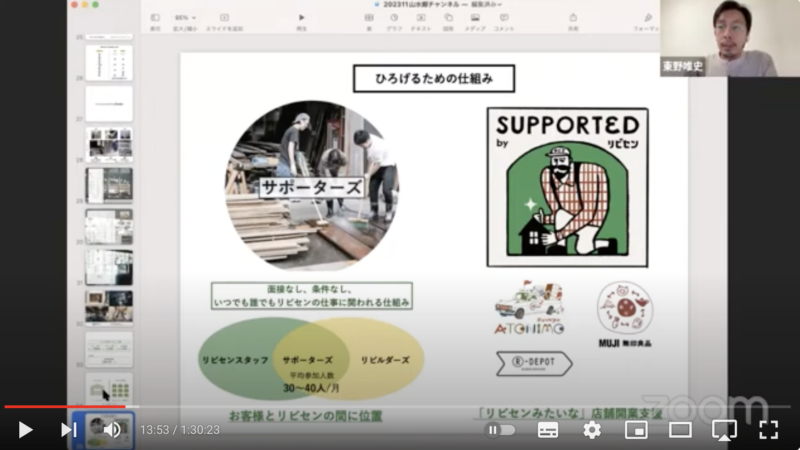
Task: Open the Keynote view options menu
Action: pos(155,18)
